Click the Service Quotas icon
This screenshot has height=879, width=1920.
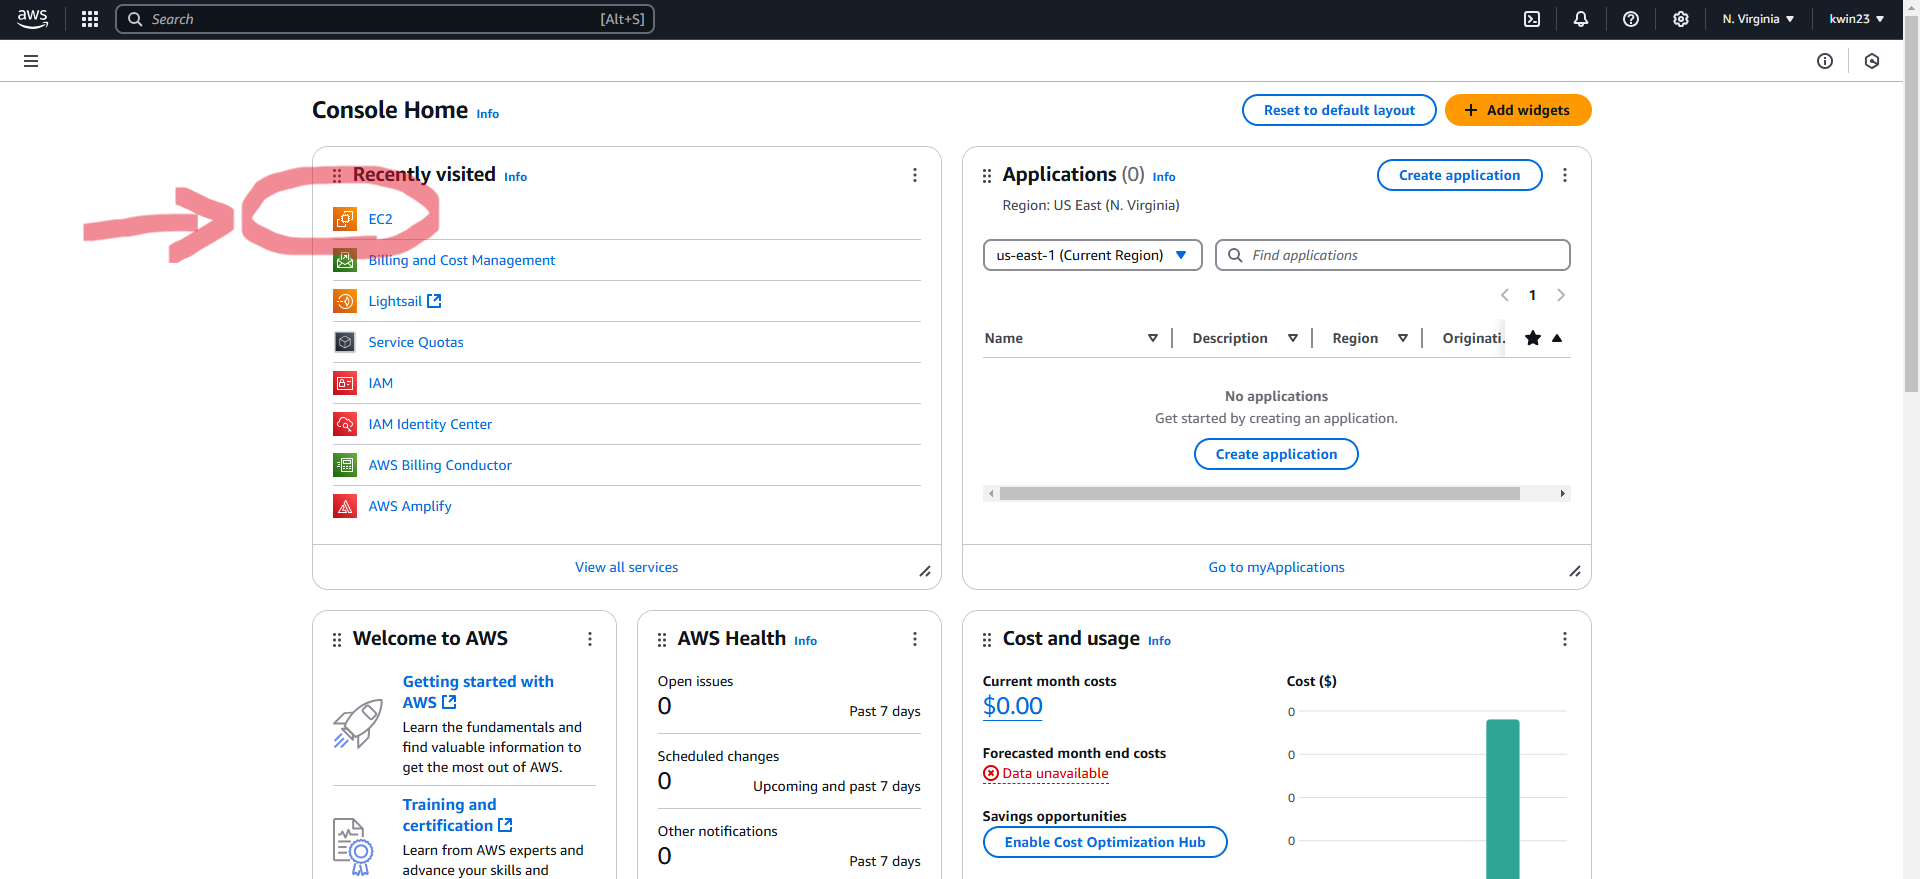[x=345, y=342]
